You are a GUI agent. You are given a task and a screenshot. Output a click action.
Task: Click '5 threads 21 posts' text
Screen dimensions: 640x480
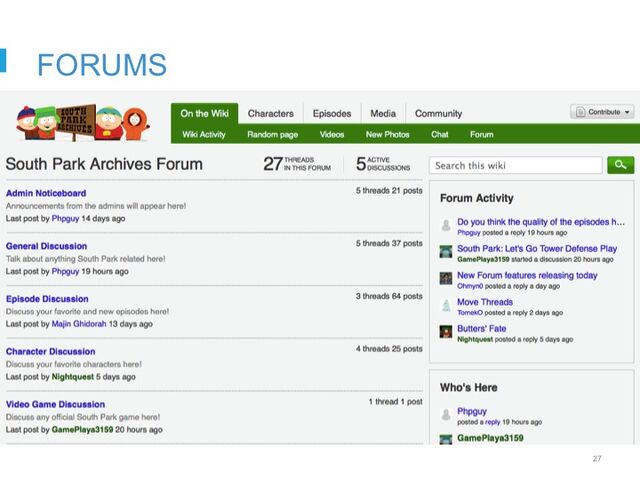pyautogui.click(x=389, y=191)
